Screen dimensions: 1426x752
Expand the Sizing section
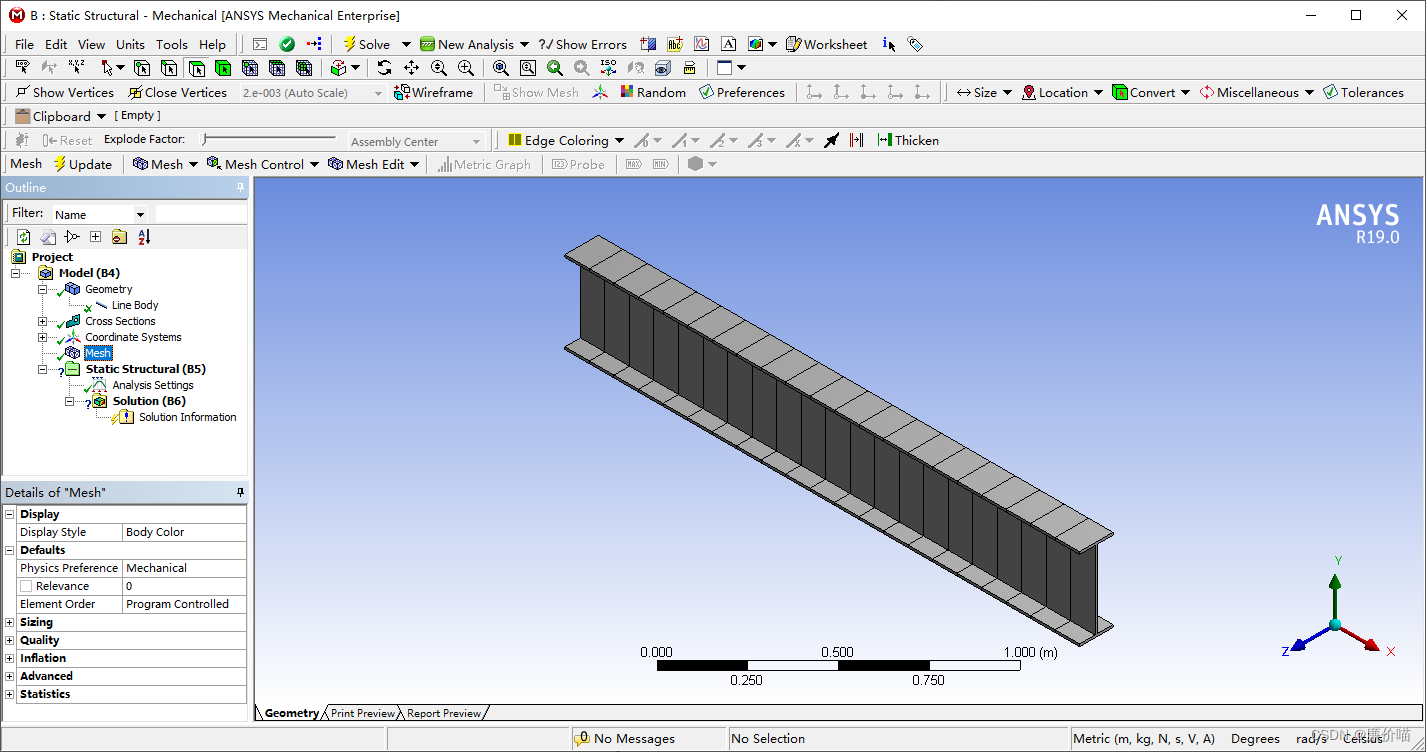point(10,622)
